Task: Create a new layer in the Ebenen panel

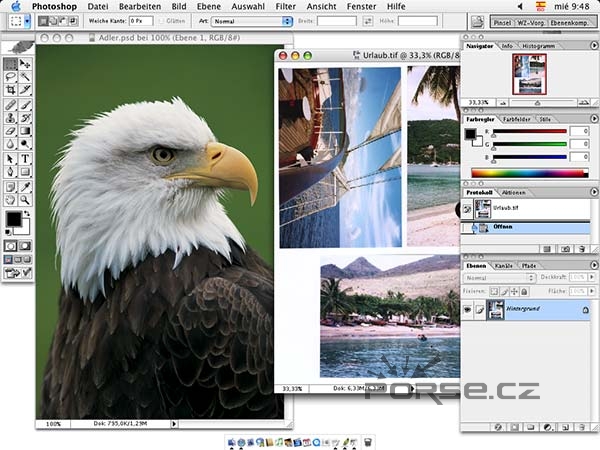Action: tap(566, 427)
